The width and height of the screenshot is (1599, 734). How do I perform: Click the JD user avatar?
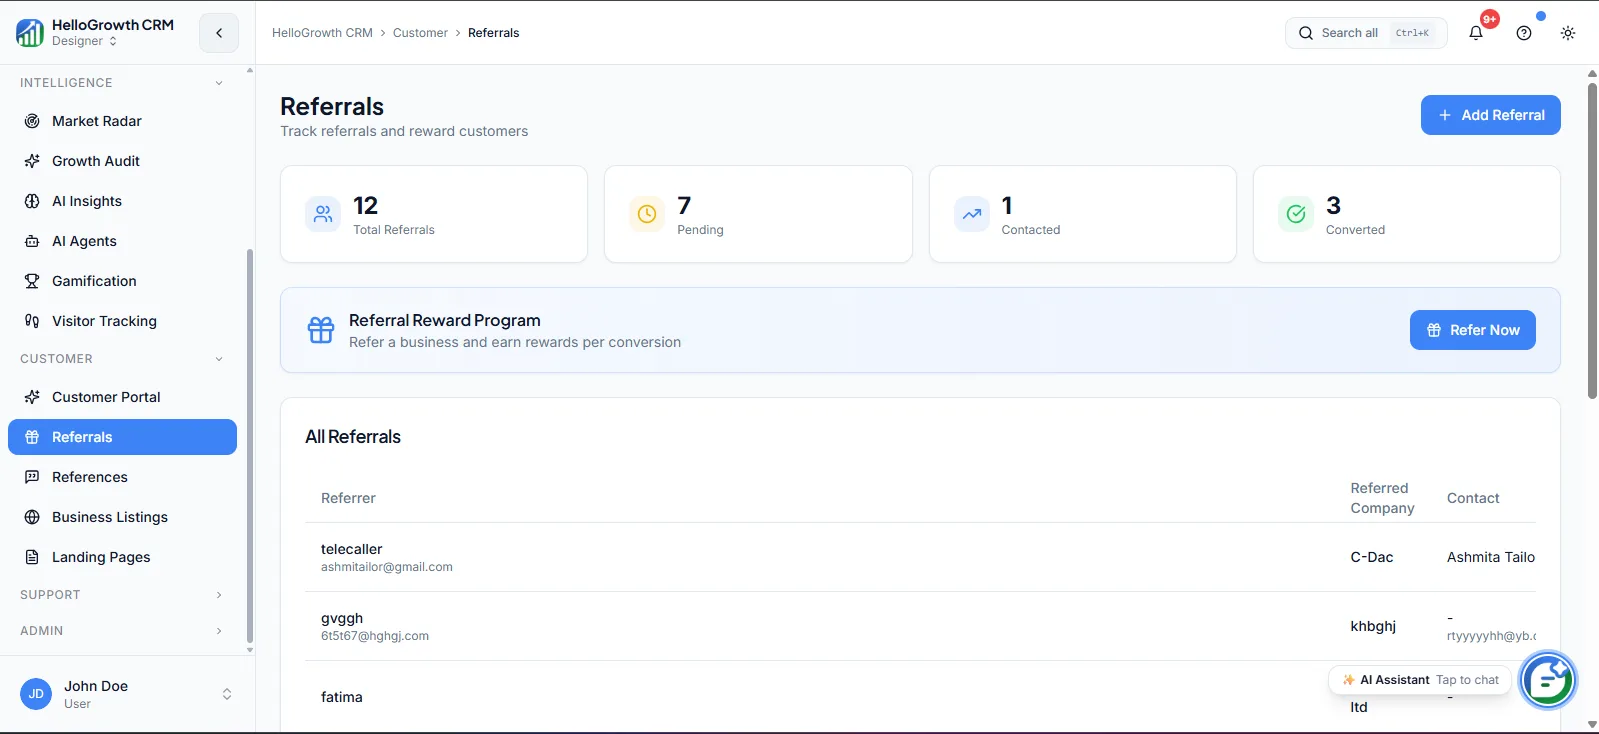pyautogui.click(x=36, y=694)
